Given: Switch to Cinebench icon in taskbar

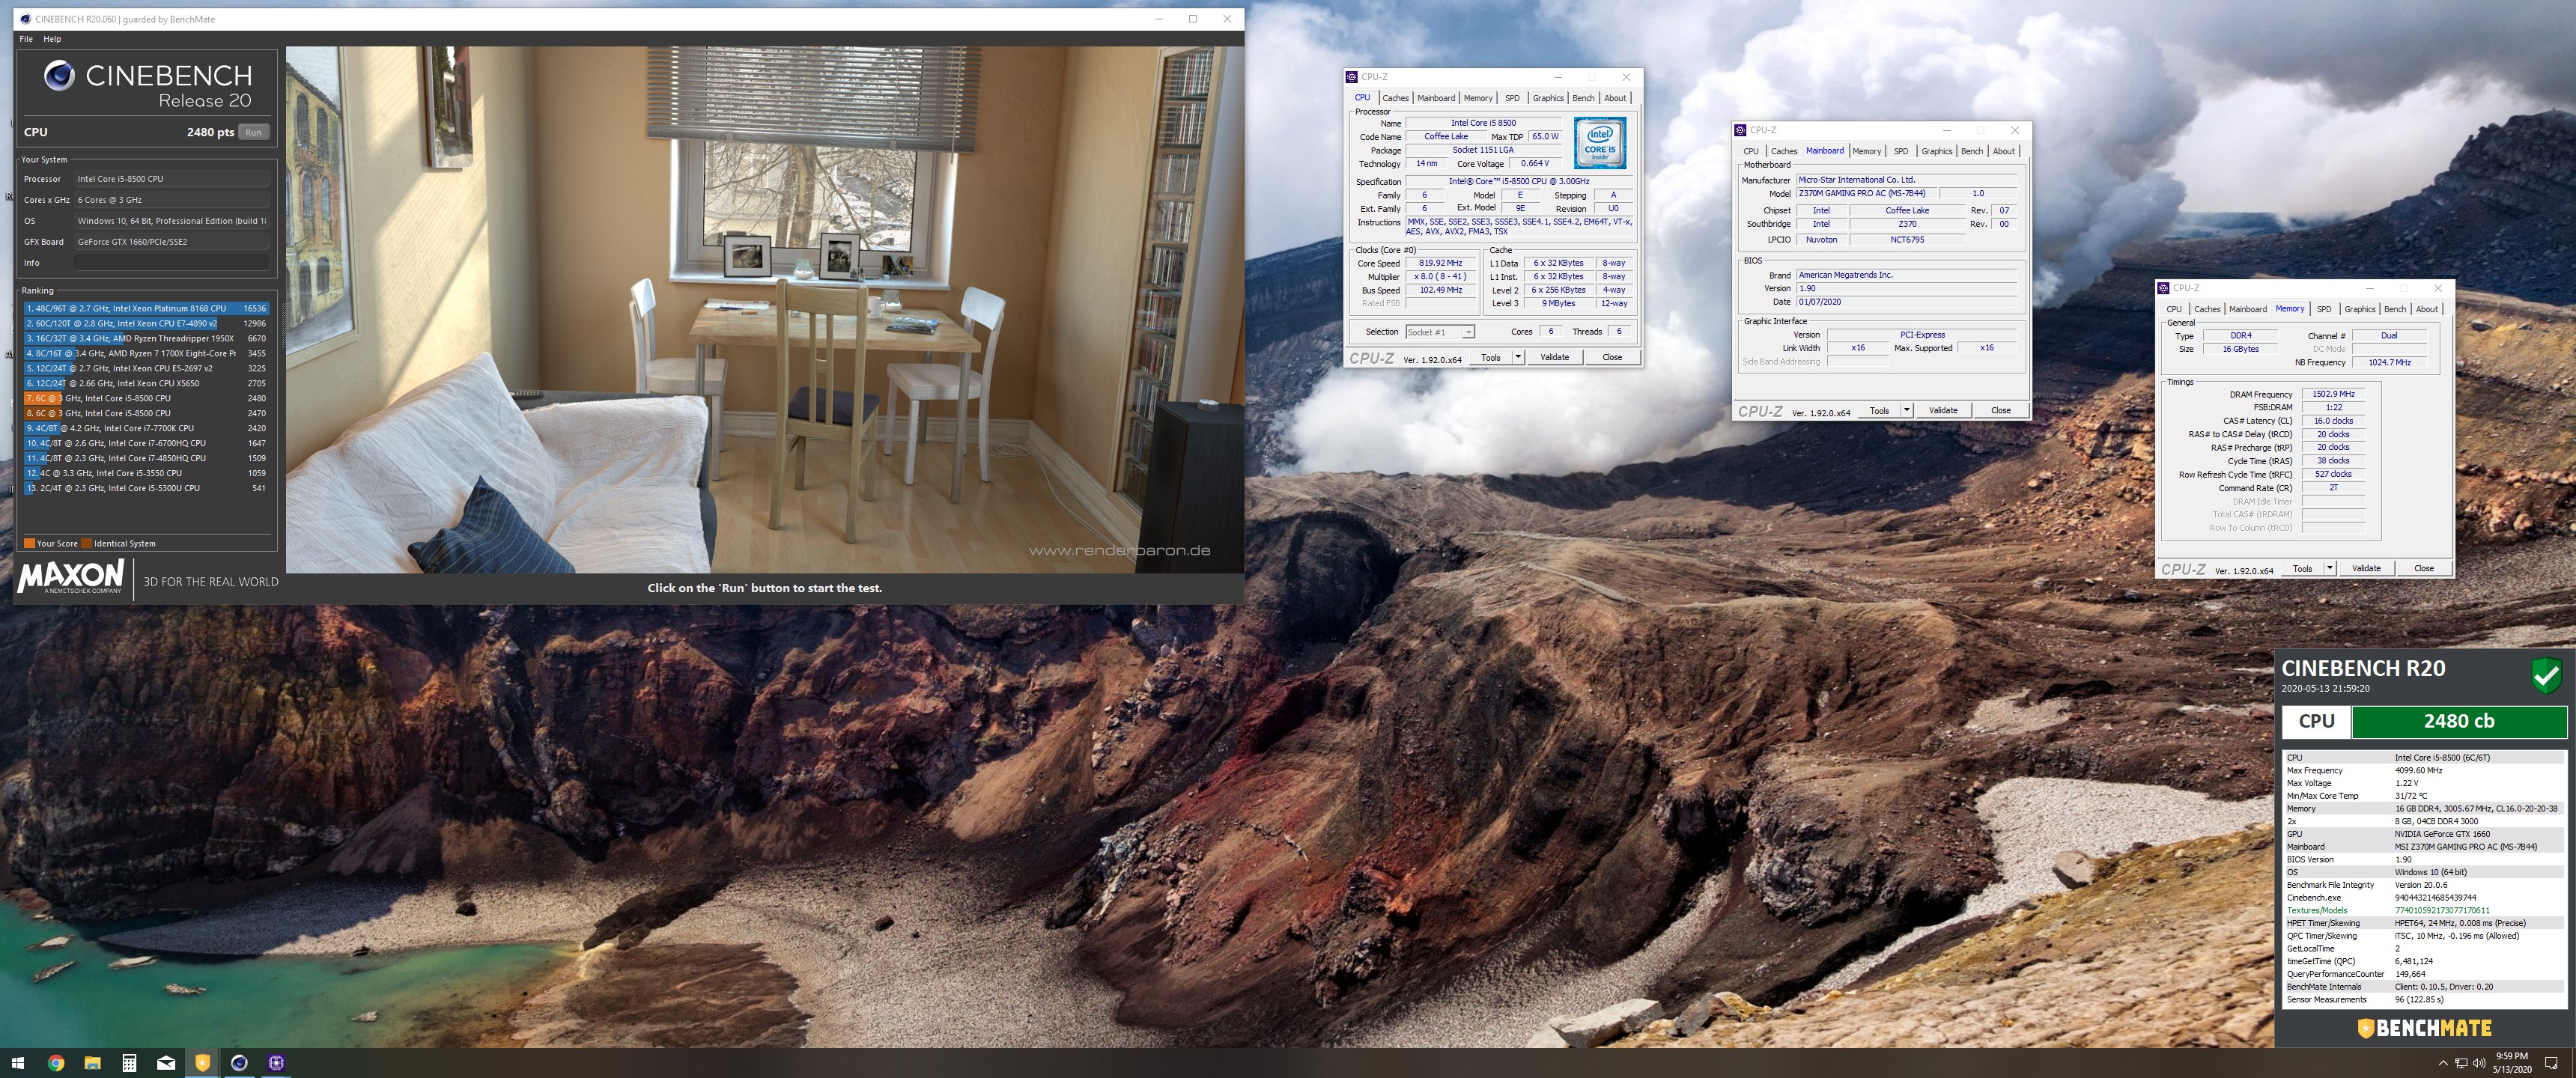Looking at the screenshot, I should (x=239, y=1063).
